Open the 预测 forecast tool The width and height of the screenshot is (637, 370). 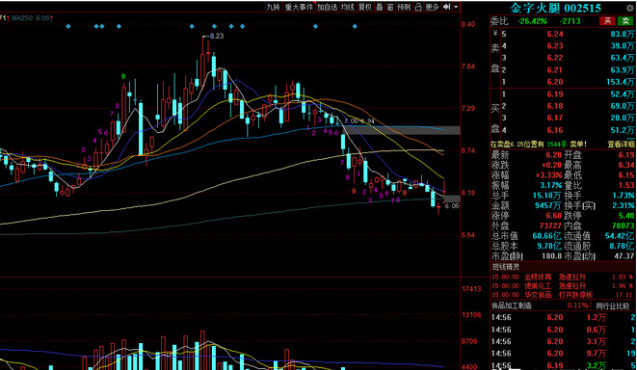click(x=404, y=7)
